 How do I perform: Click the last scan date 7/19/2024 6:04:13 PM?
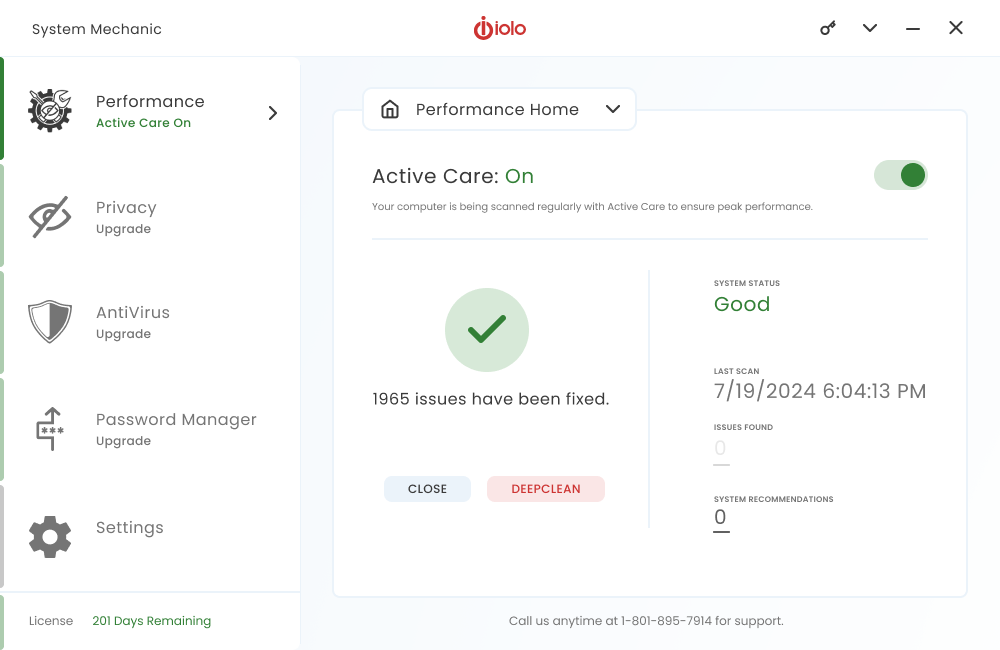click(820, 391)
